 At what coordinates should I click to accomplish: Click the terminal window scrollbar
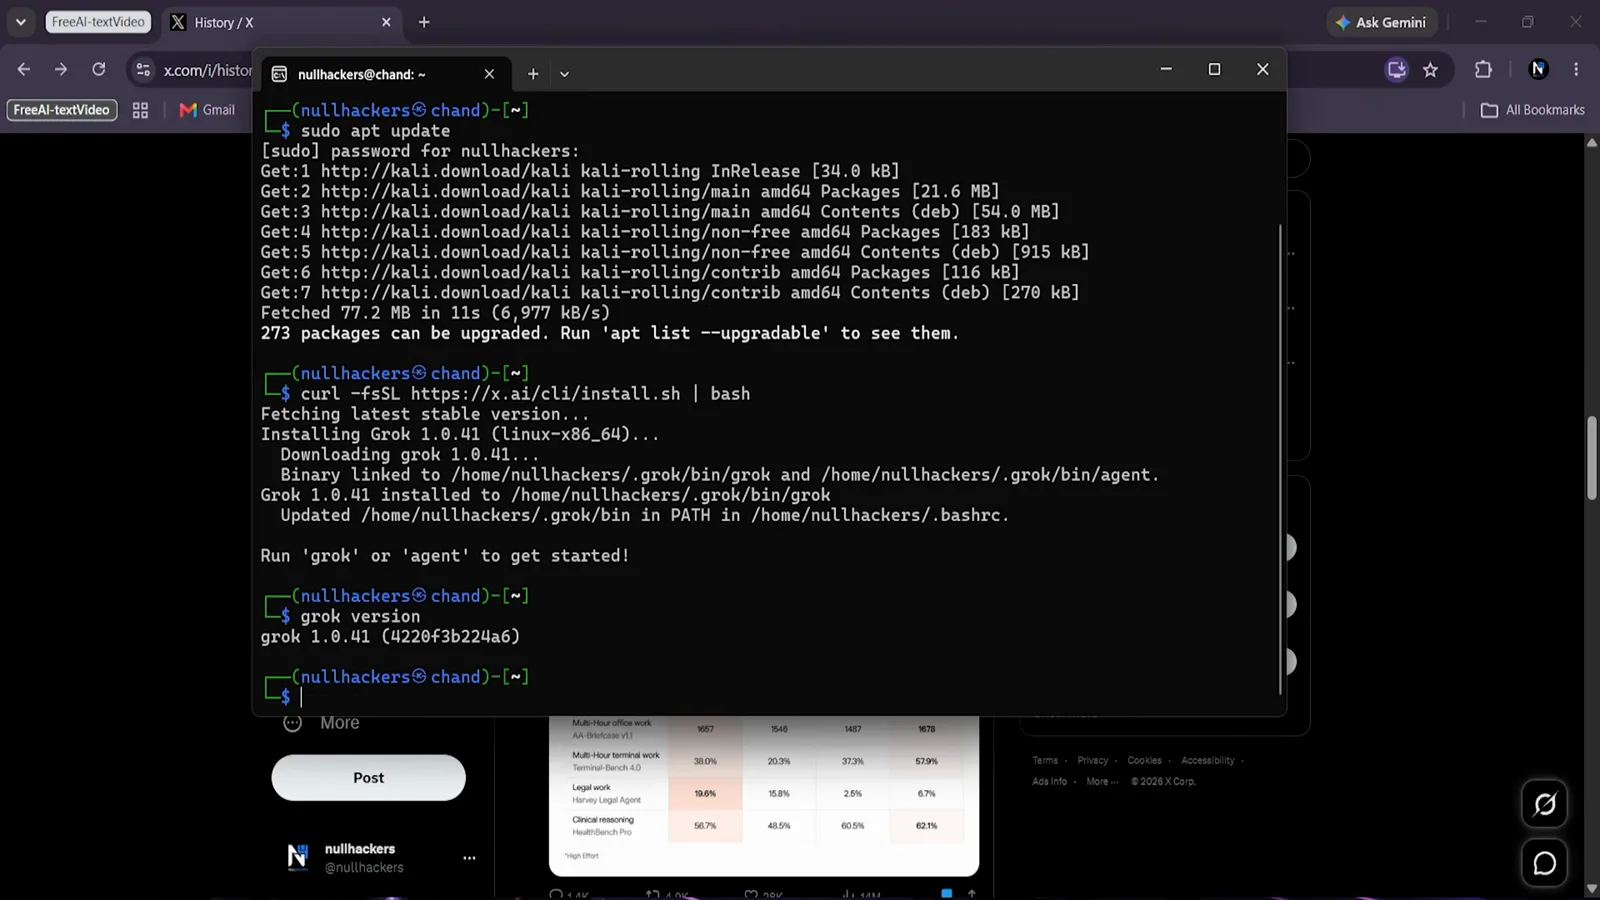point(1280,458)
